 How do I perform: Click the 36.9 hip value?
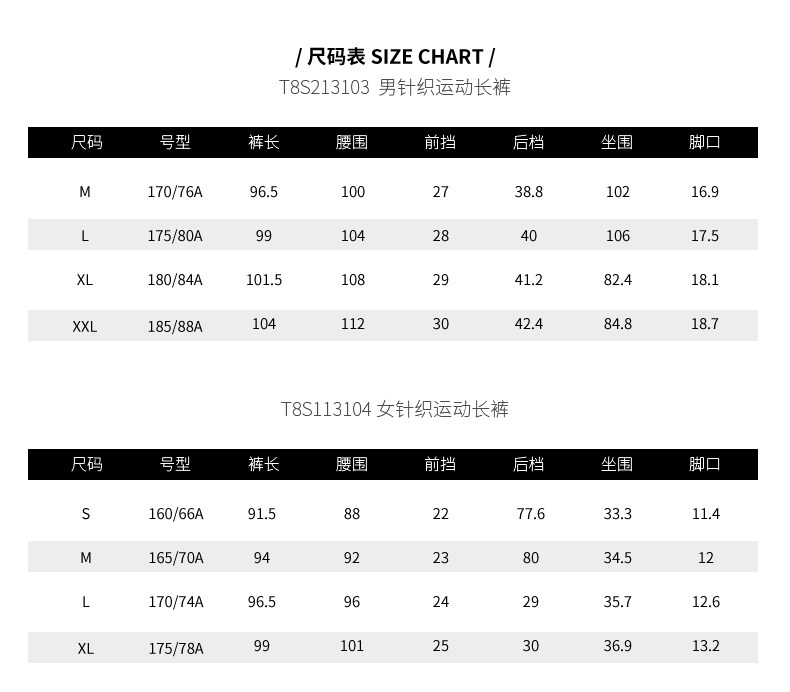[618, 646]
